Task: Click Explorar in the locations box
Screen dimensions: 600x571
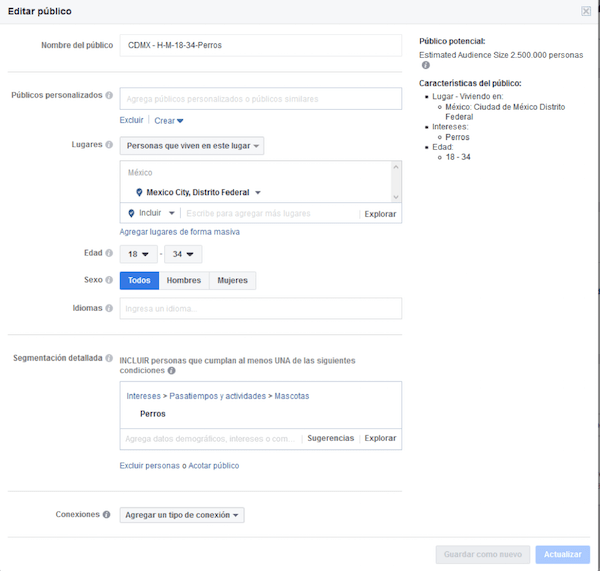Action: (380, 214)
